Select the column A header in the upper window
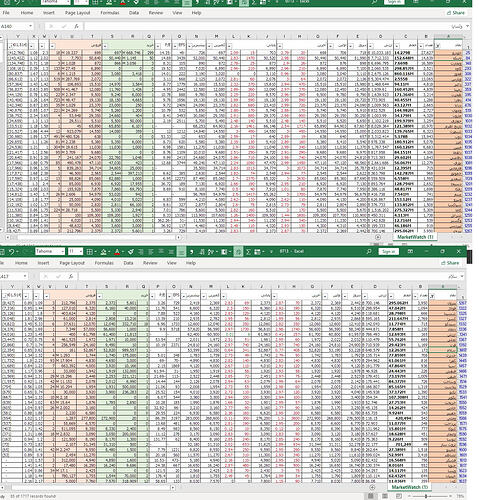 tap(448, 36)
